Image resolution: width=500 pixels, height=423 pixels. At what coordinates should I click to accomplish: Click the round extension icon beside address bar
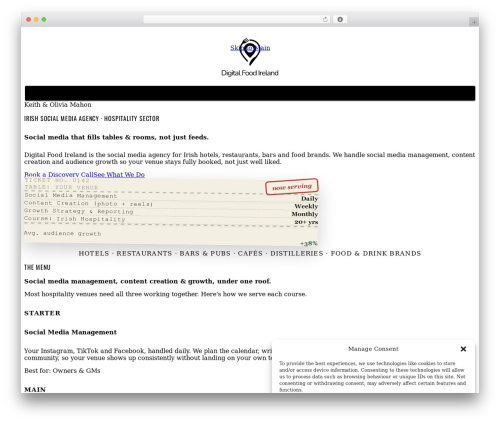(x=340, y=19)
